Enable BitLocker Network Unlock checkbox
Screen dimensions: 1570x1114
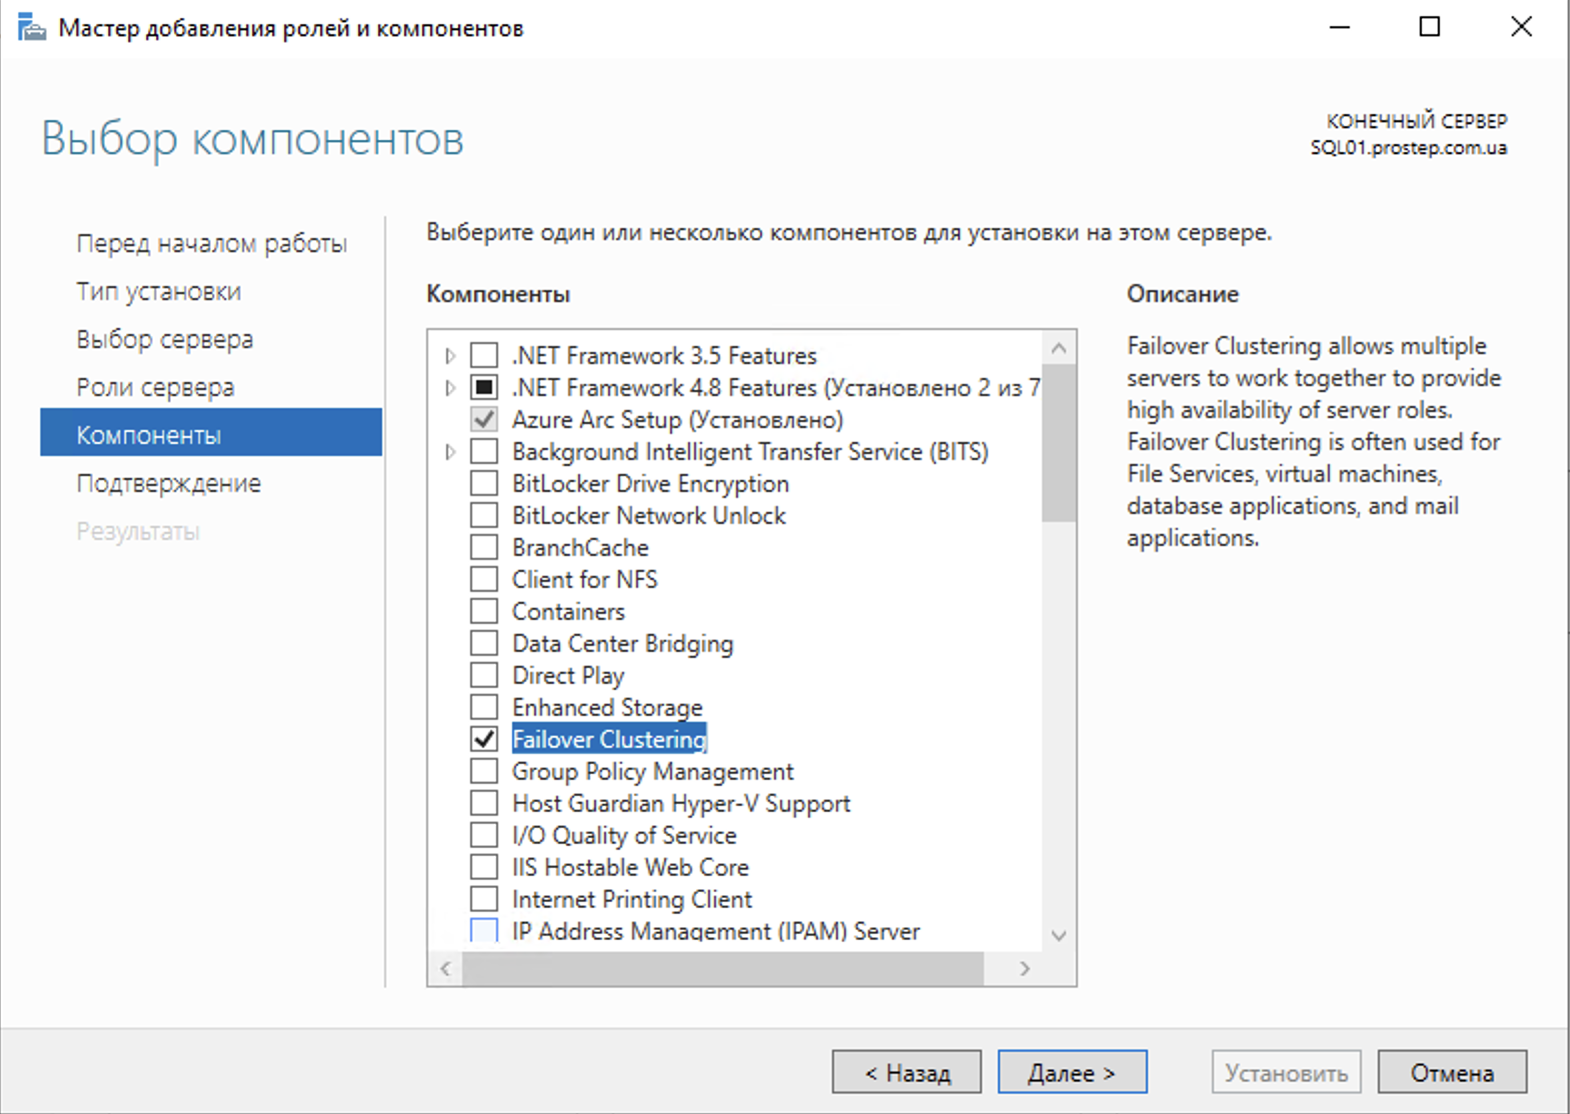point(484,516)
